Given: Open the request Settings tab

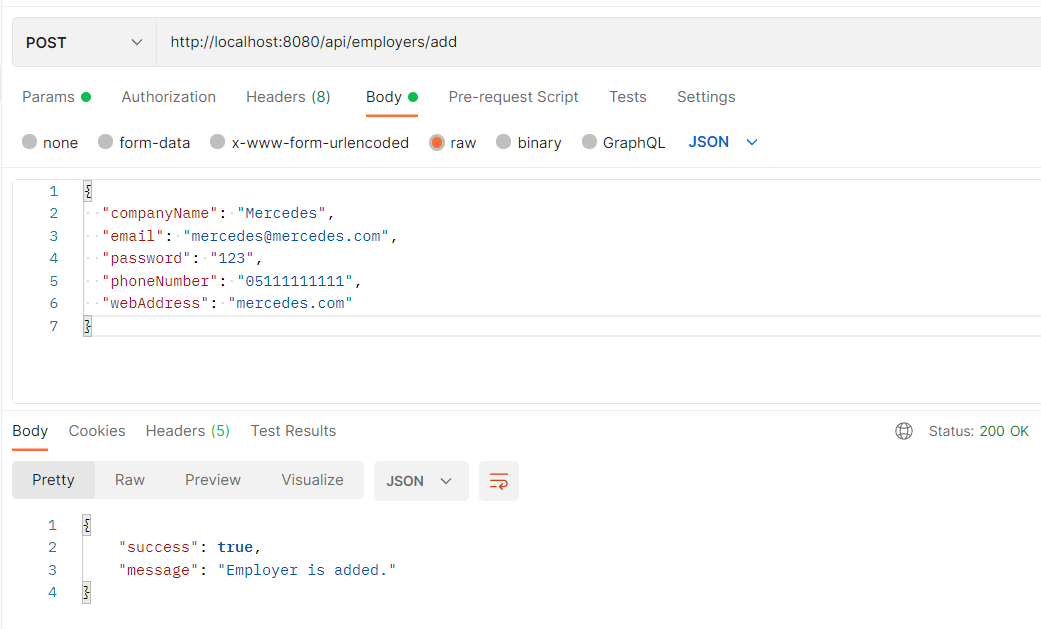Looking at the screenshot, I should coord(705,97).
